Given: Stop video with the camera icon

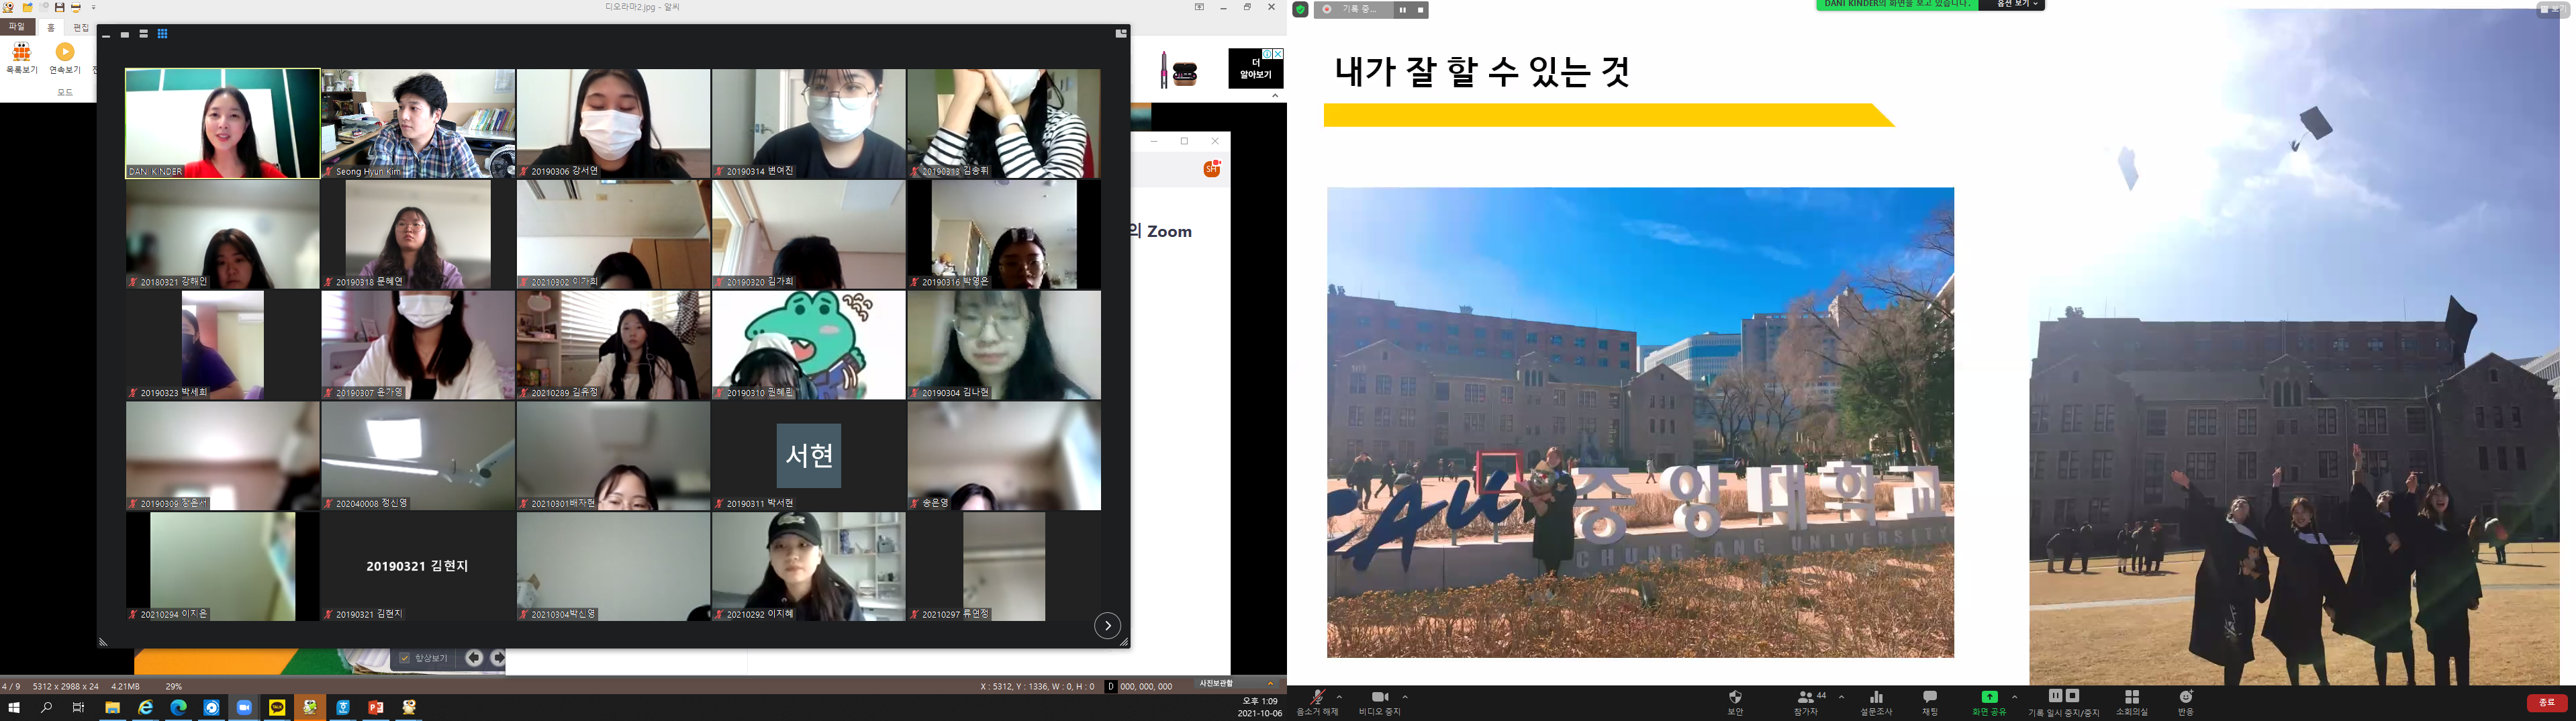Looking at the screenshot, I should click(1379, 702).
